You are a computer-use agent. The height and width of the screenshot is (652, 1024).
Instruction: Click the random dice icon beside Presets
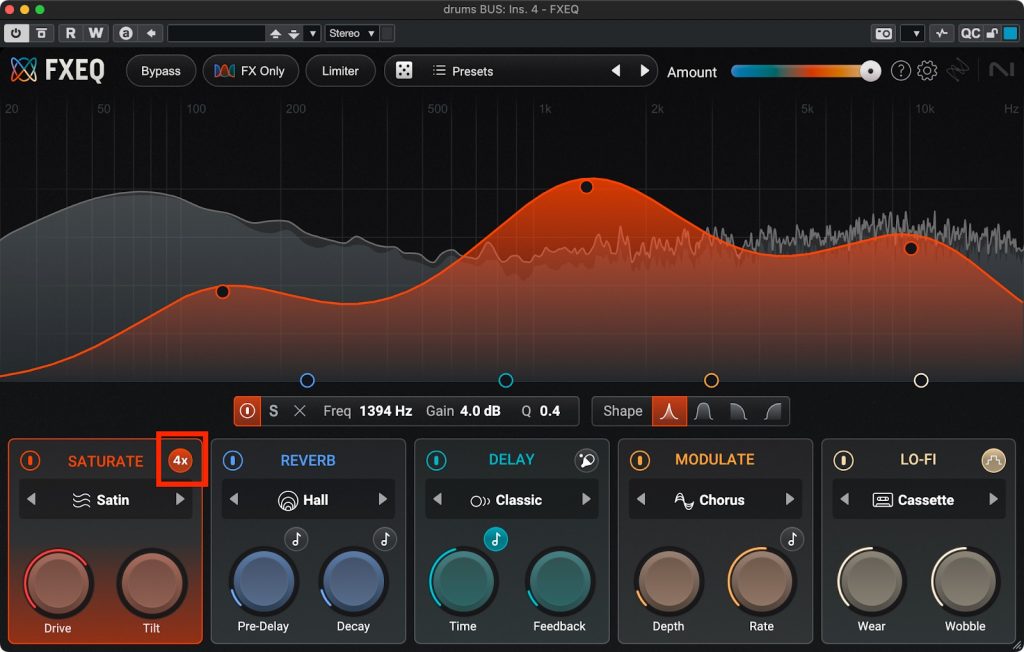[404, 71]
